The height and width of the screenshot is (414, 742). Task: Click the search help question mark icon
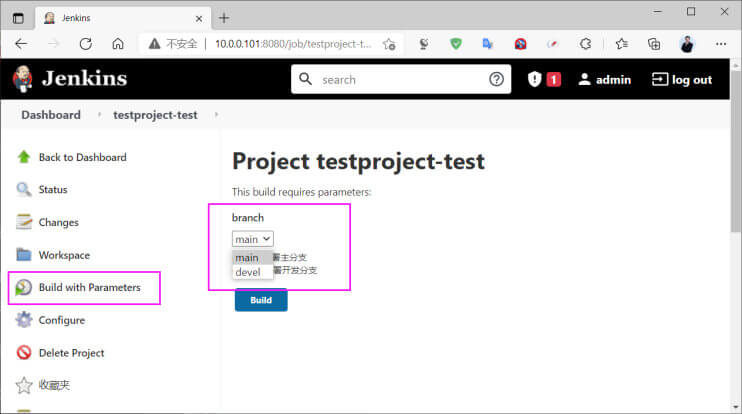tap(496, 79)
